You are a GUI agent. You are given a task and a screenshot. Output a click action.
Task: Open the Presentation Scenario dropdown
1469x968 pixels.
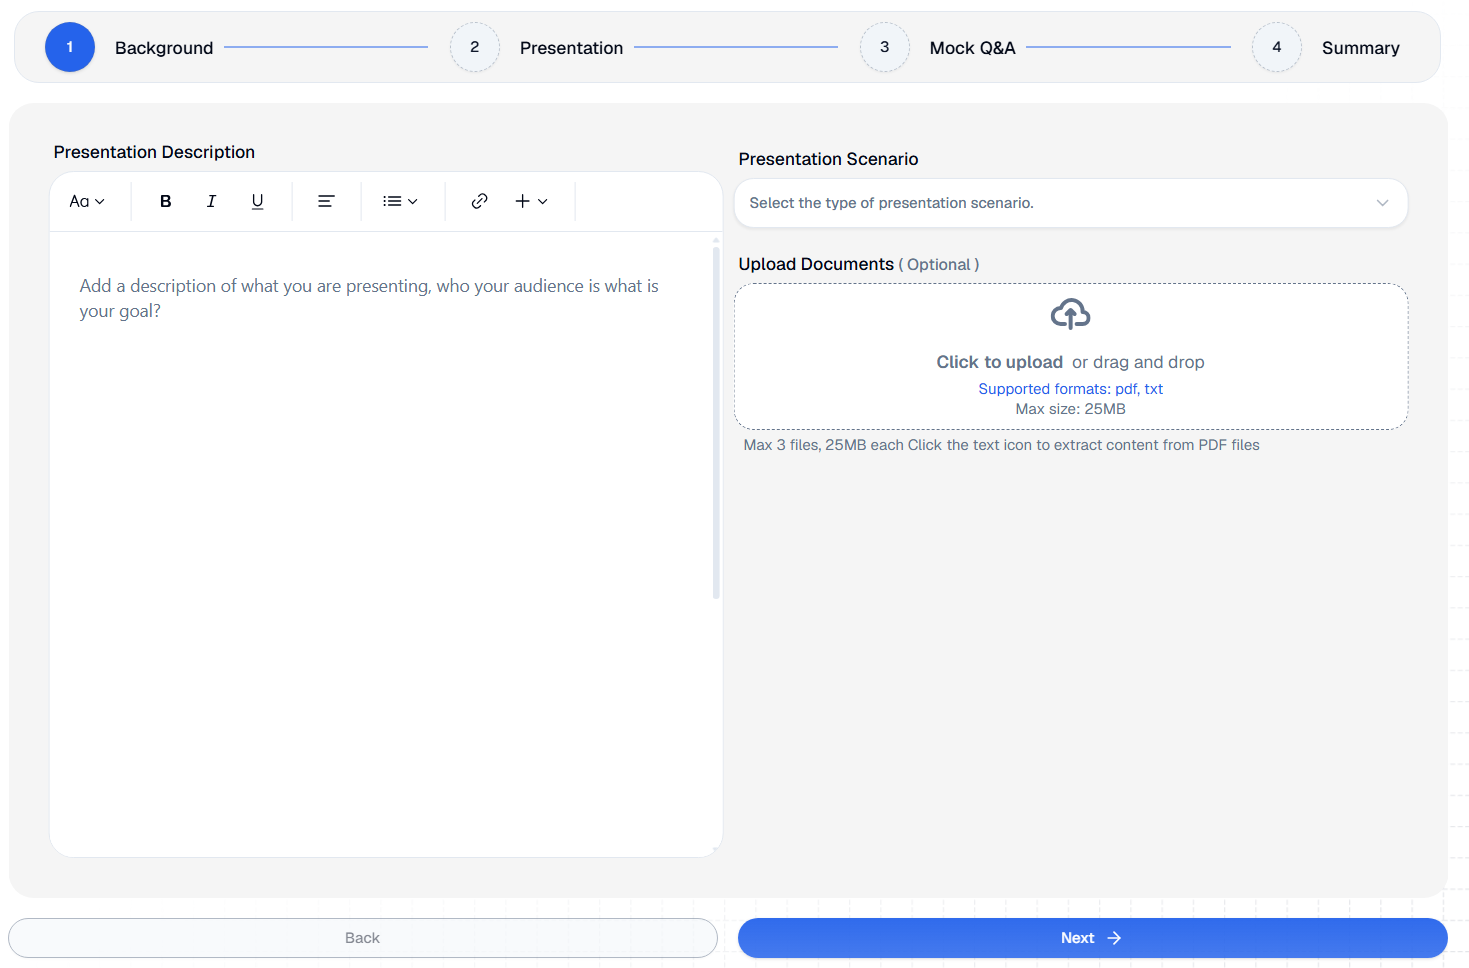coord(1070,203)
